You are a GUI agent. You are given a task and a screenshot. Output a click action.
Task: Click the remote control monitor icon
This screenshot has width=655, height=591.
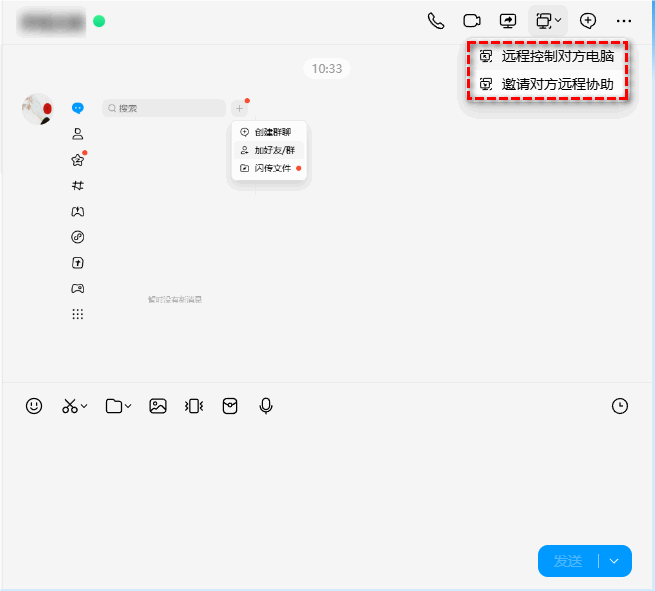coord(543,20)
